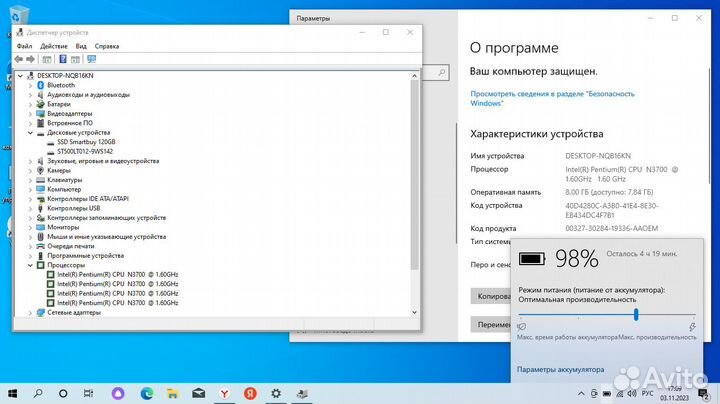Image resolution: width=720 pixels, height=404 pixels.
Task: Open the Файл menu
Action: [x=24, y=46]
